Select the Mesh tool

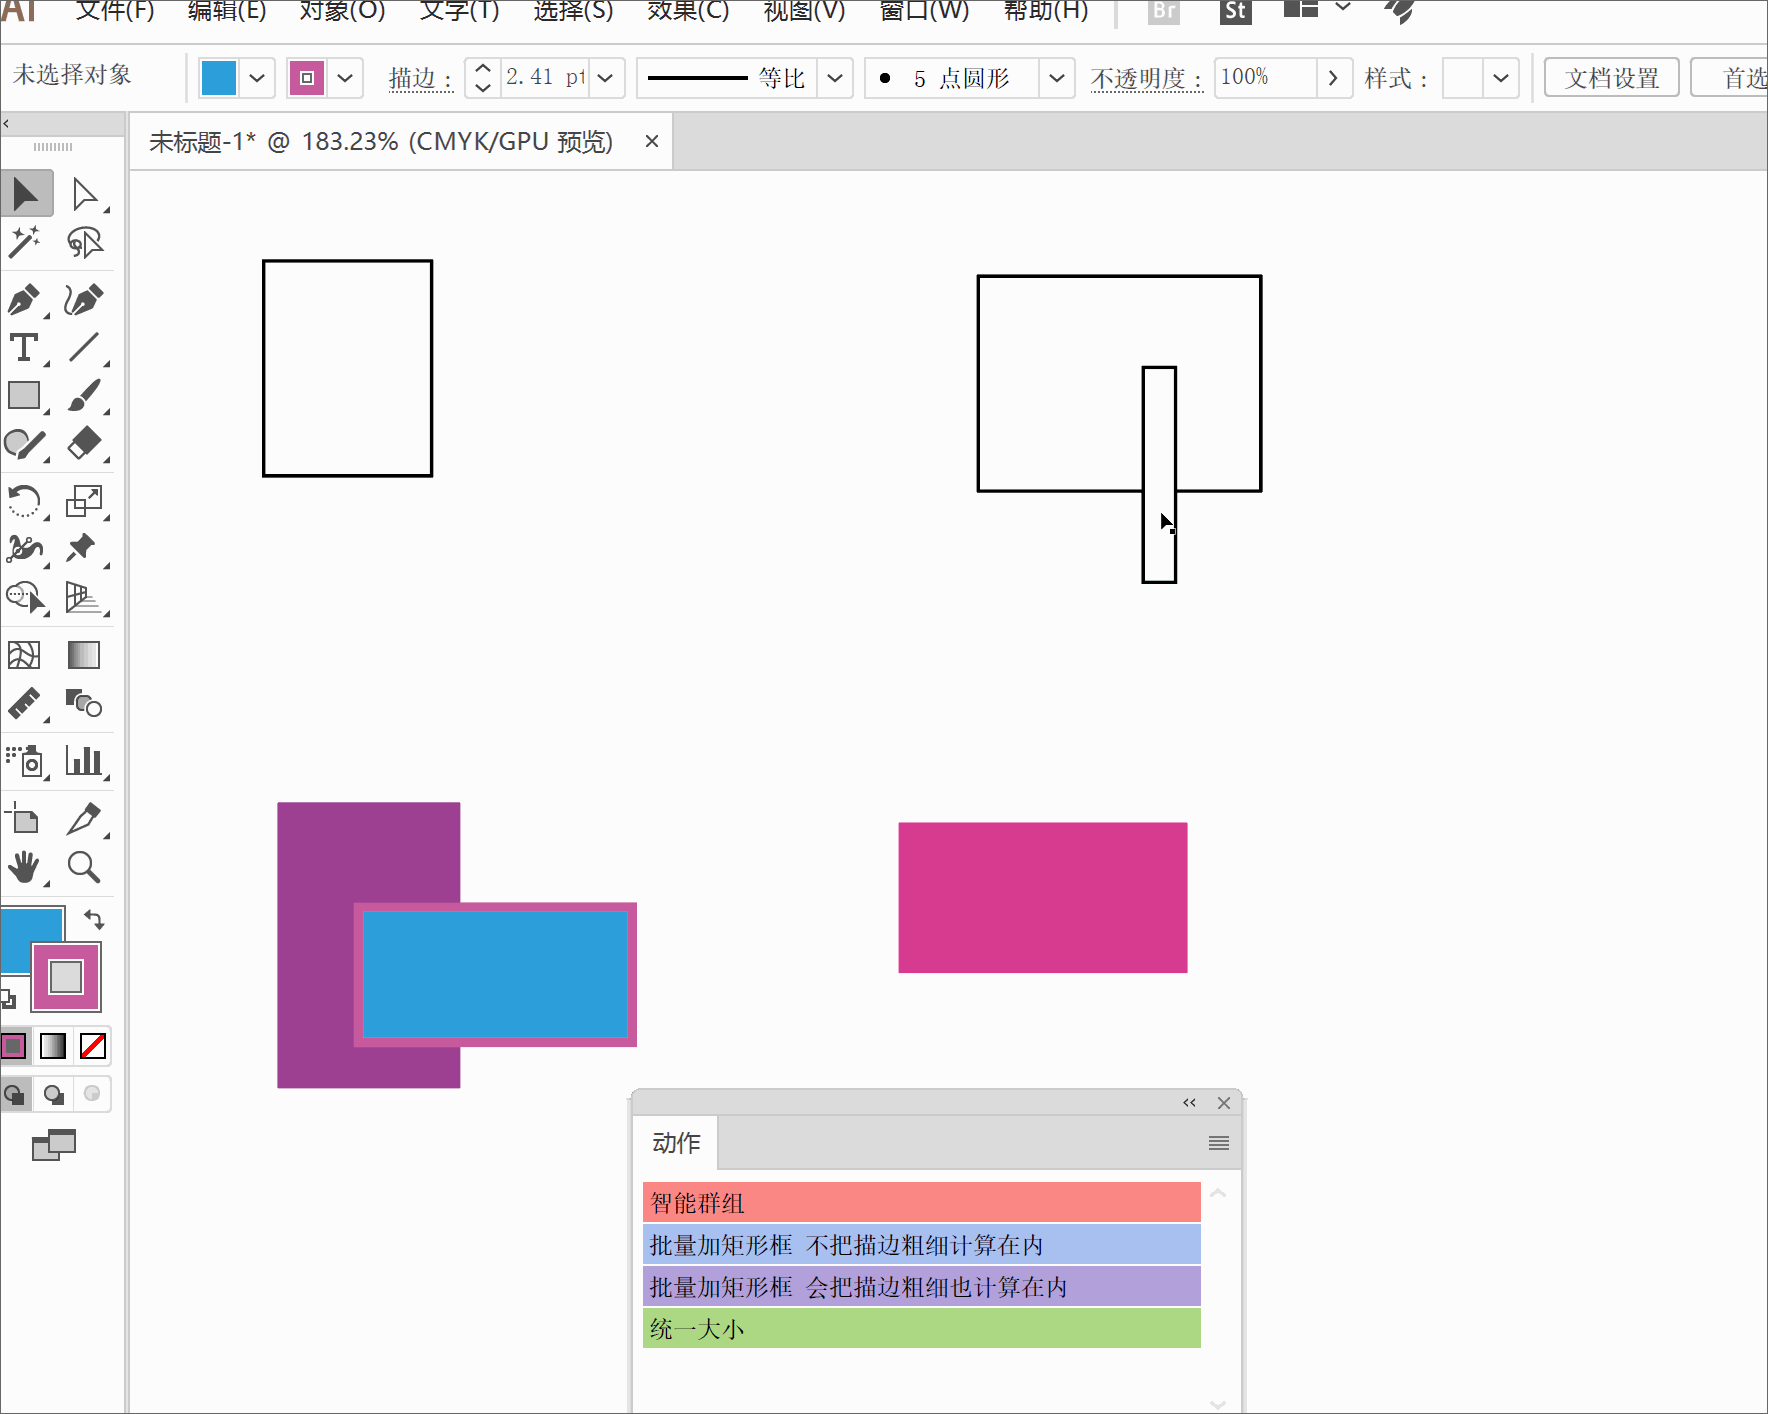pos(26,655)
